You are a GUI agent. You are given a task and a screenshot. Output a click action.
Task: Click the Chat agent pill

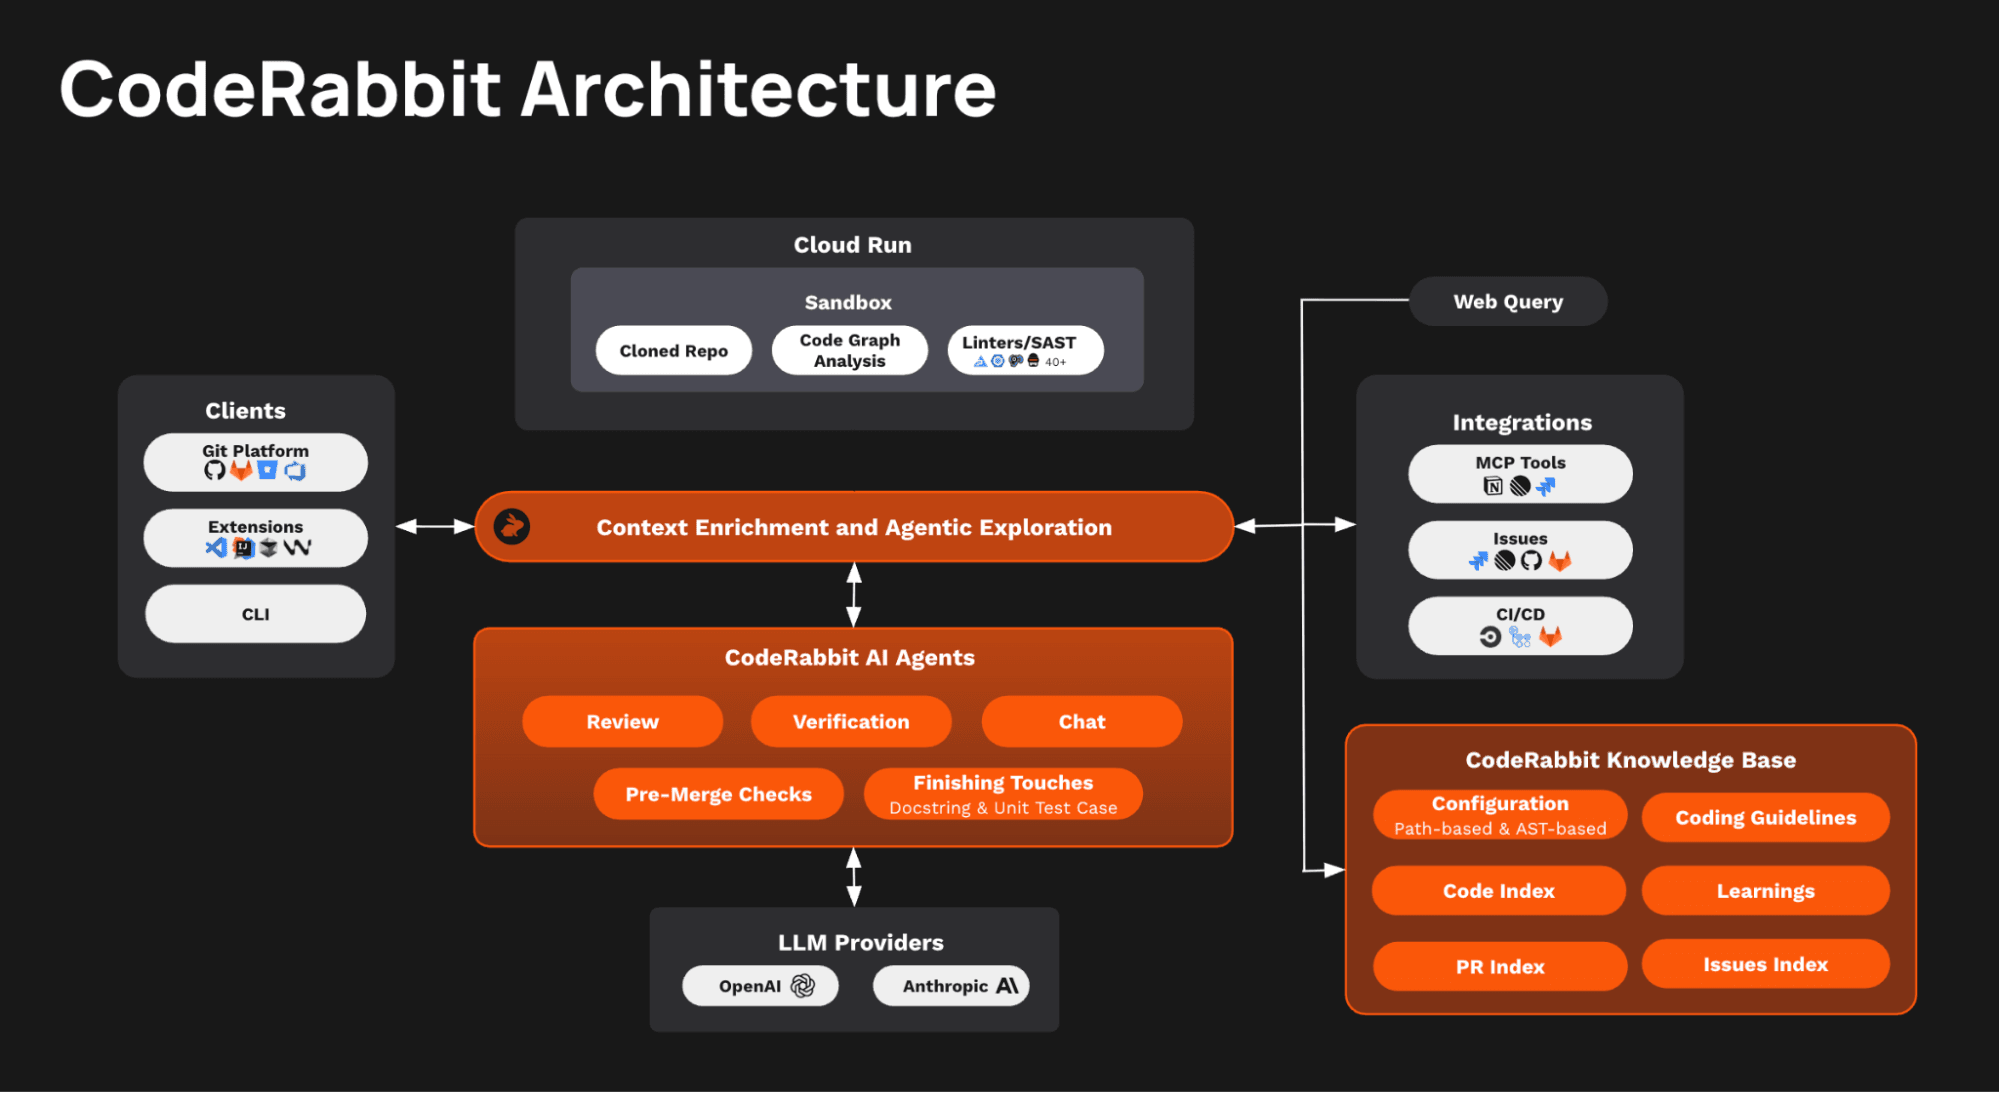(x=1081, y=722)
